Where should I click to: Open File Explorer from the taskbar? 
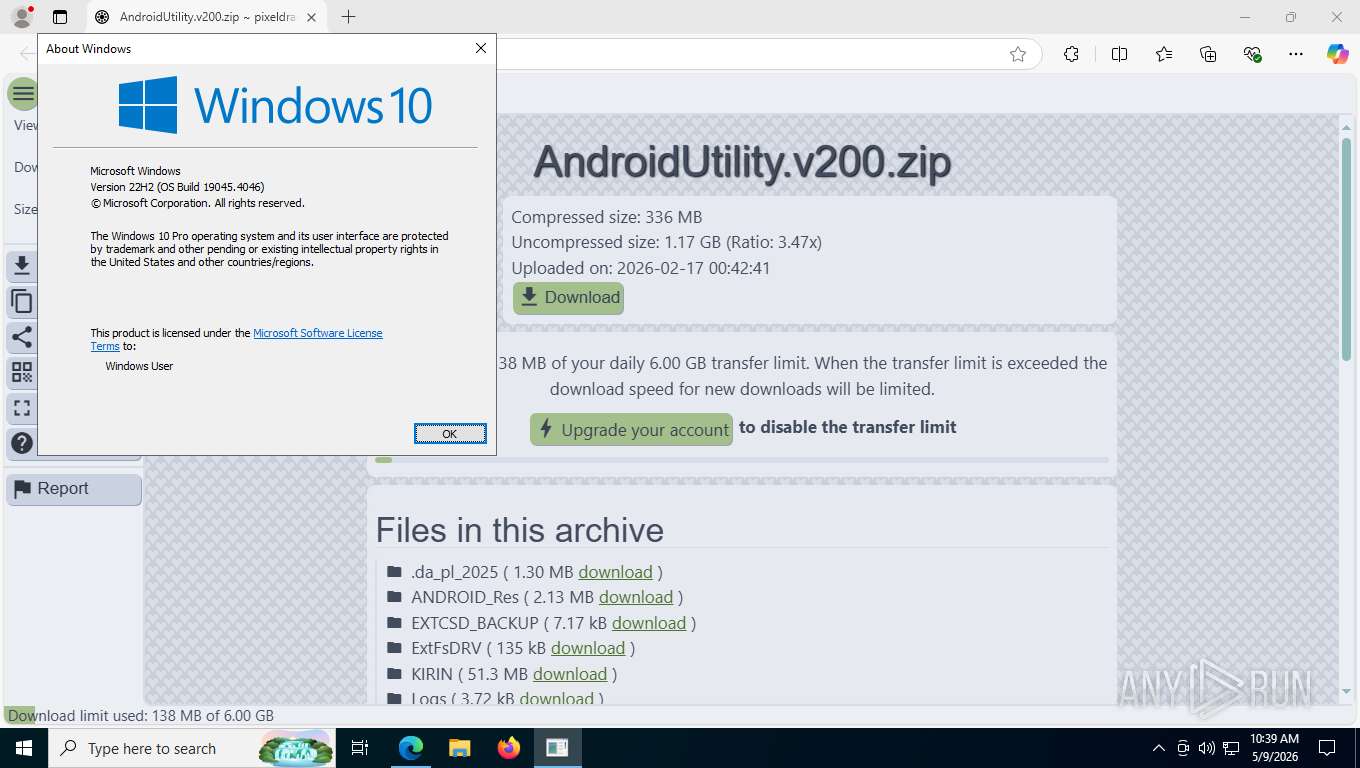[459, 748]
